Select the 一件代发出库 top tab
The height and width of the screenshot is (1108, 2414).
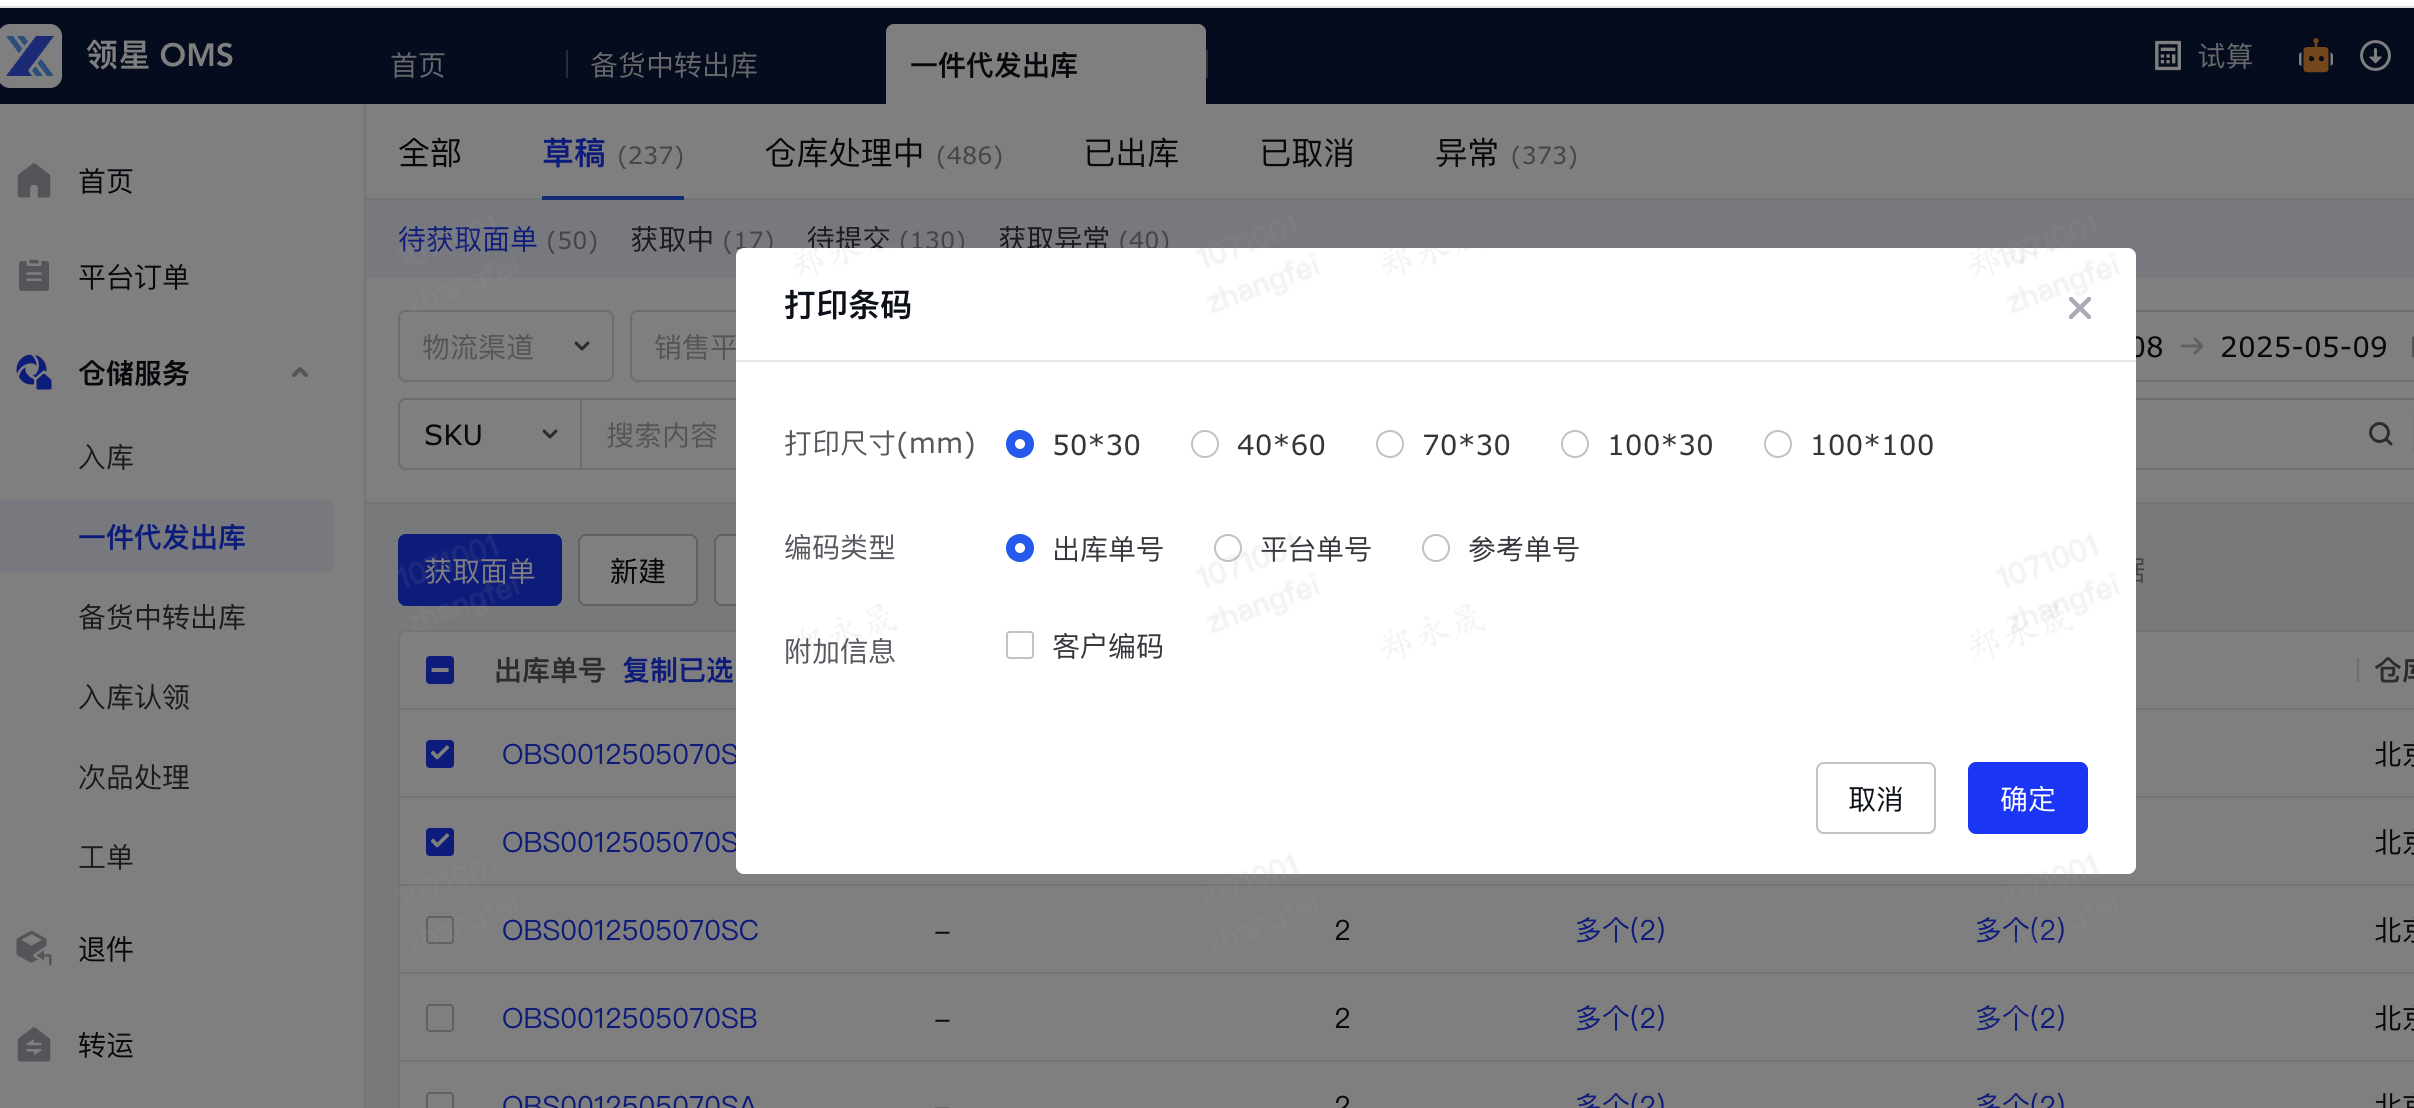1045,65
